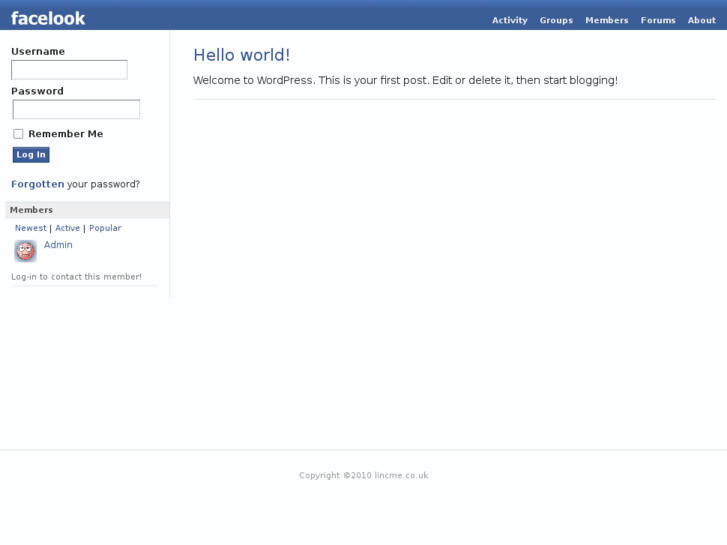Open the Hello world! post title
Screen dimensions: 727x545
pos(242,55)
